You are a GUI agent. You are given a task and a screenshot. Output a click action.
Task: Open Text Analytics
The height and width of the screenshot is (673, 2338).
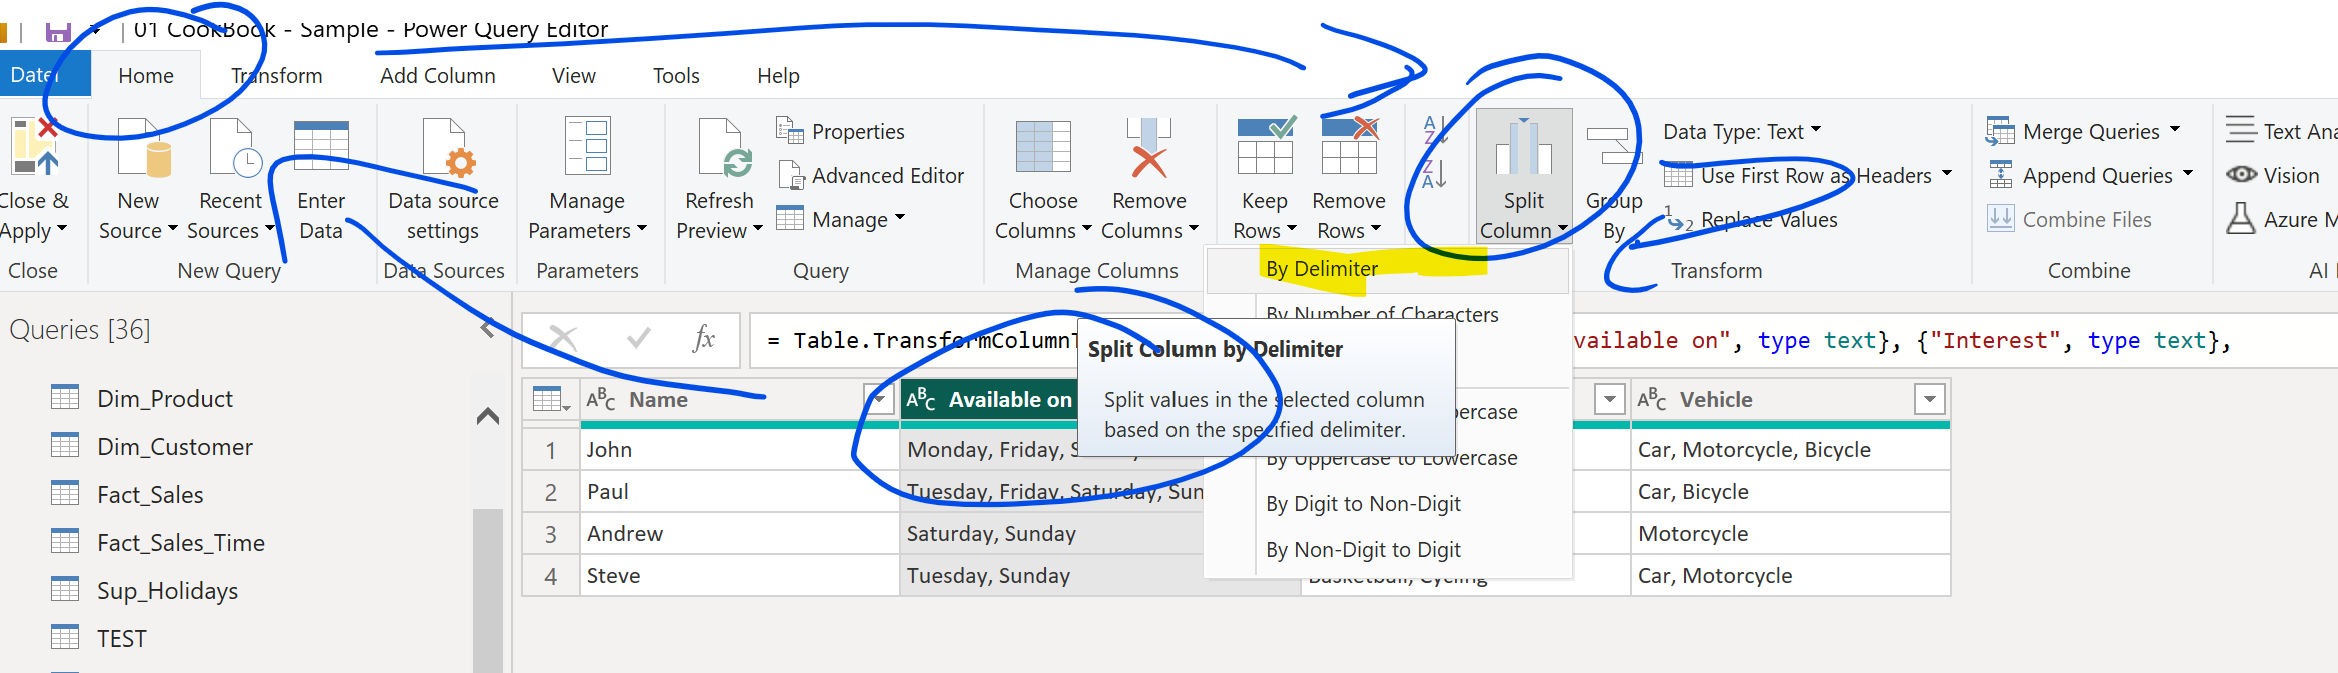2281,131
